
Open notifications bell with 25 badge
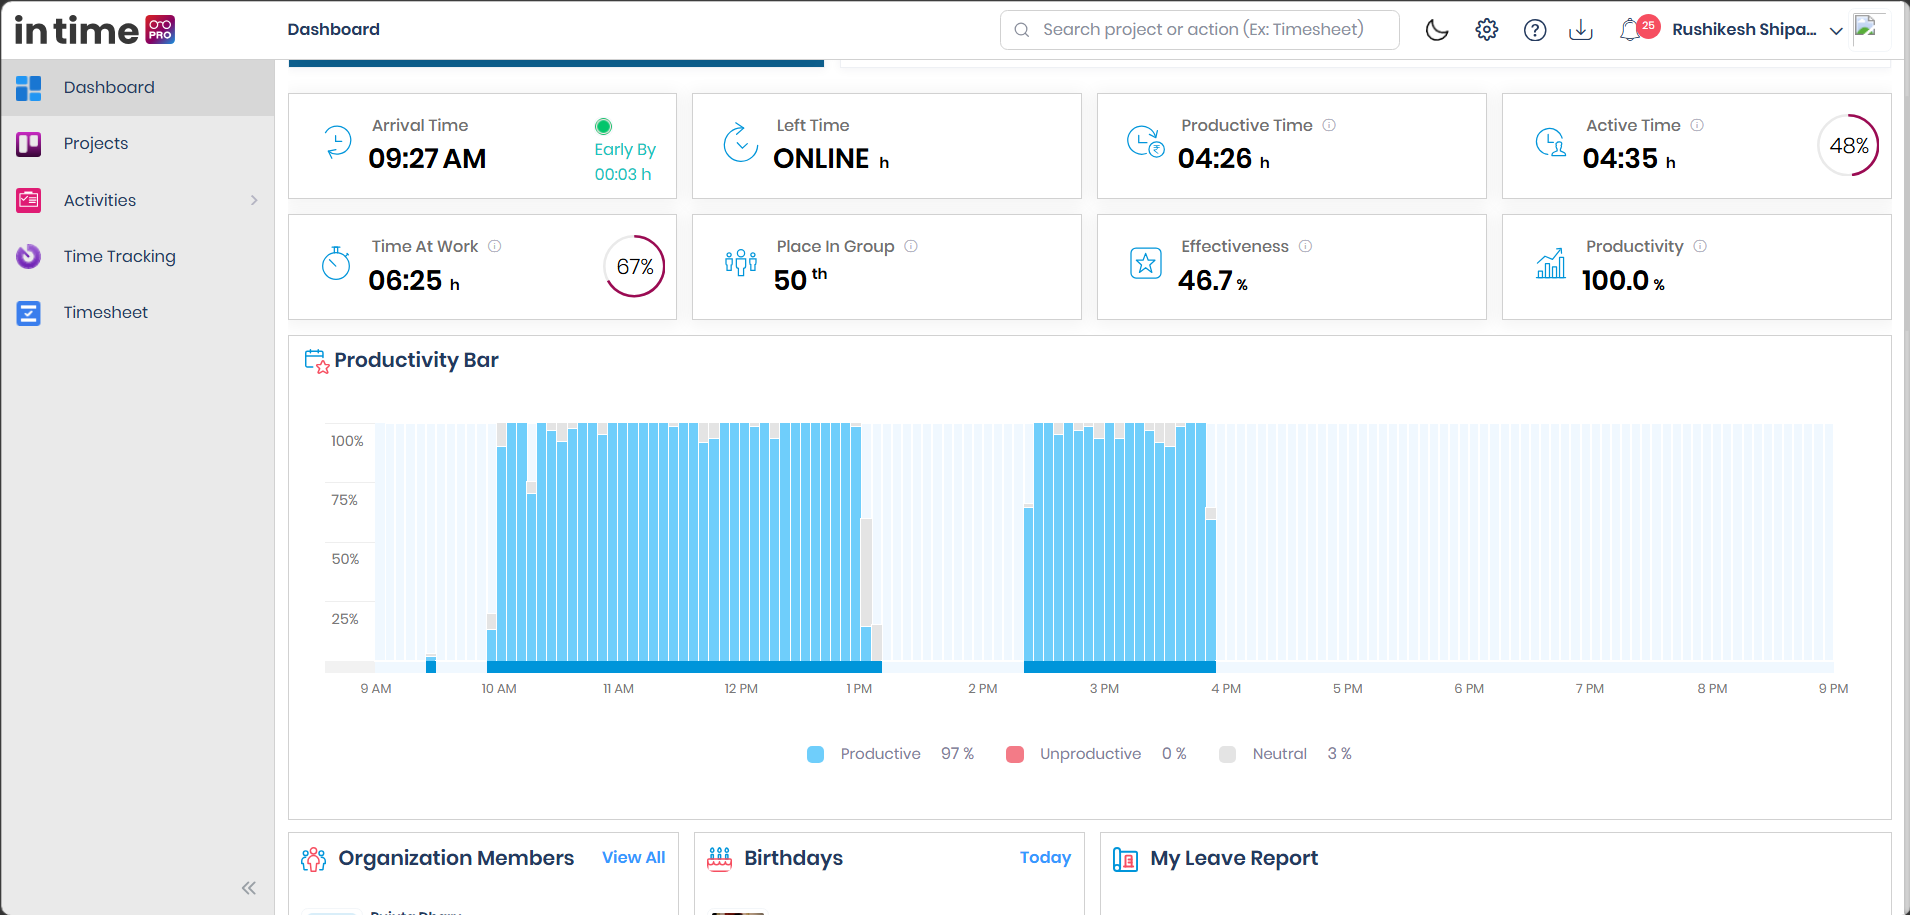(x=1638, y=28)
